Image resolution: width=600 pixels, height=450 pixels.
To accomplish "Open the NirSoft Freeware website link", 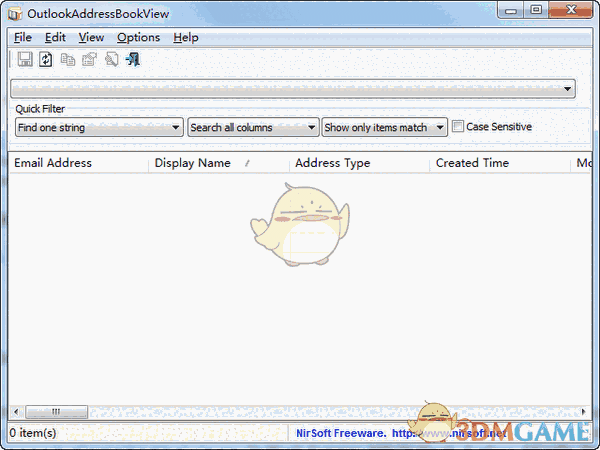I will pos(401,433).
